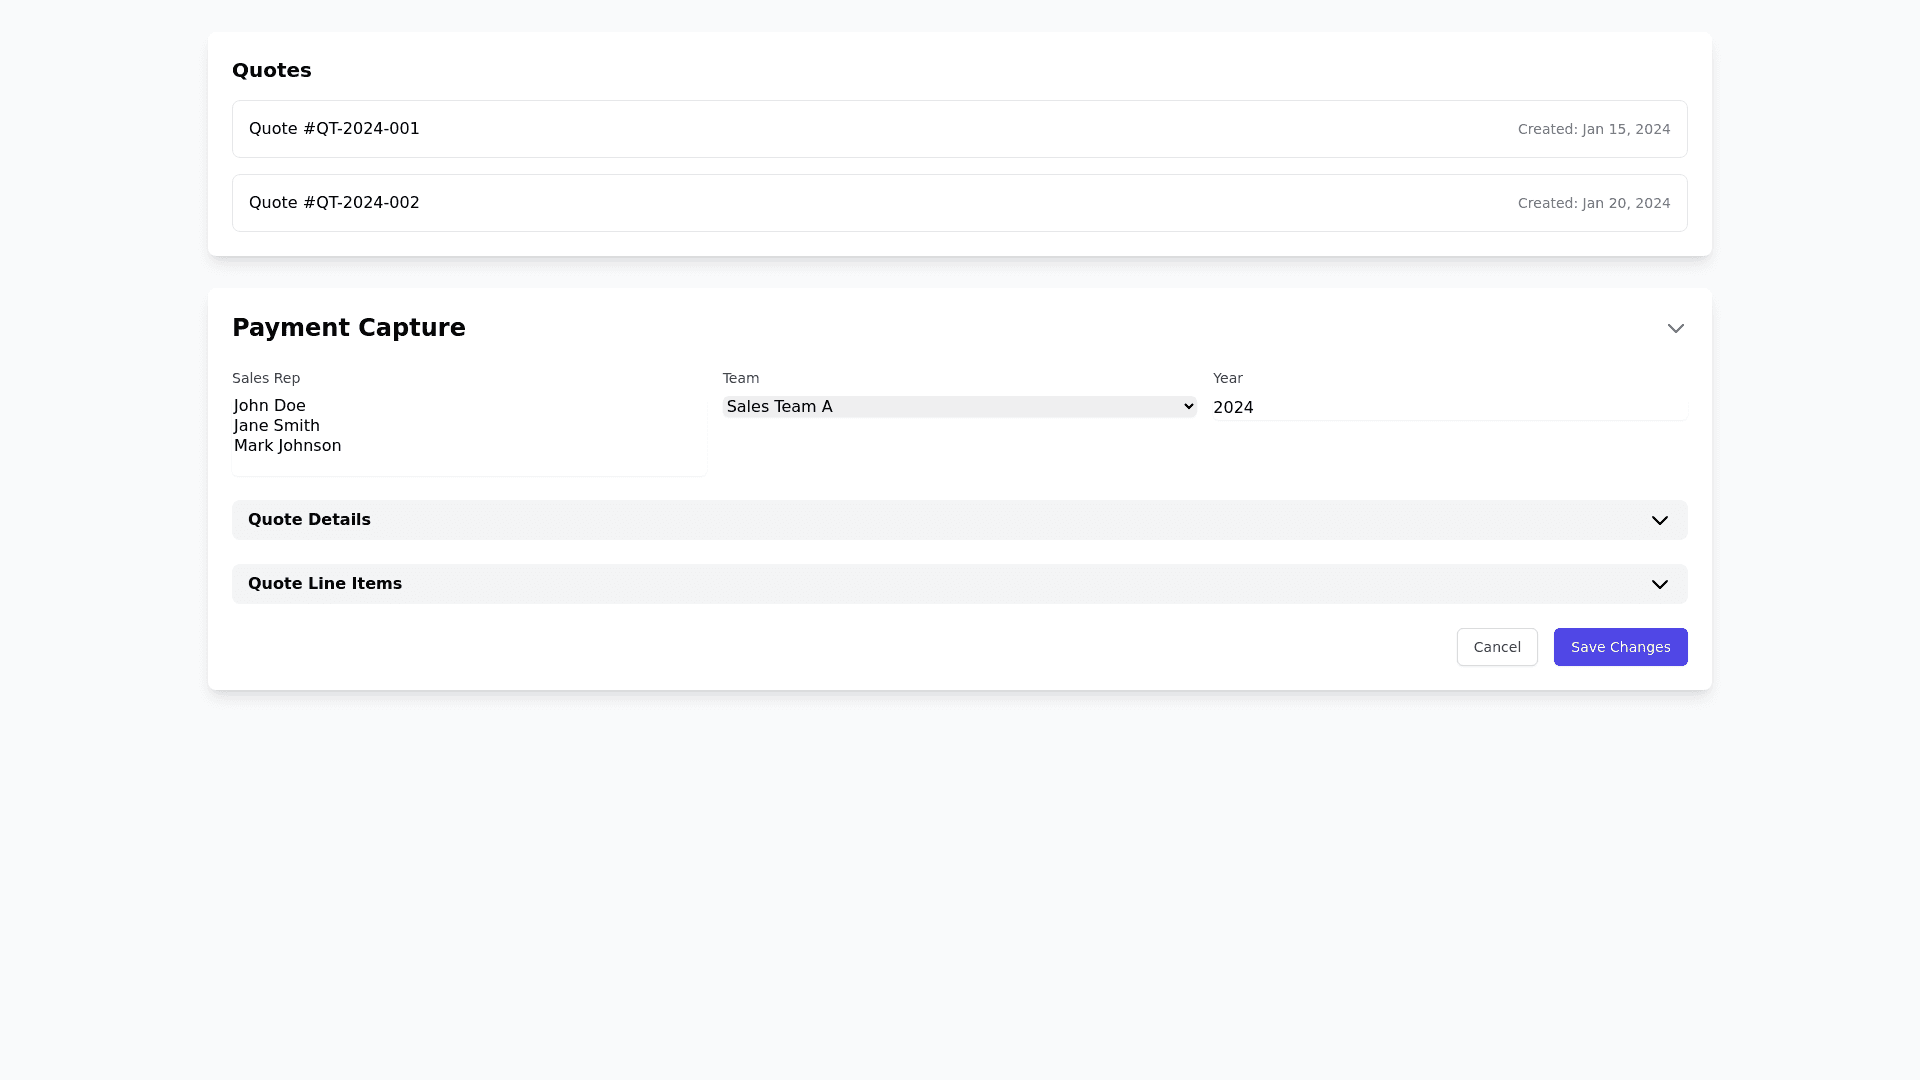Click the Quote Line Items chevron arrow

tap(1659, 584)
